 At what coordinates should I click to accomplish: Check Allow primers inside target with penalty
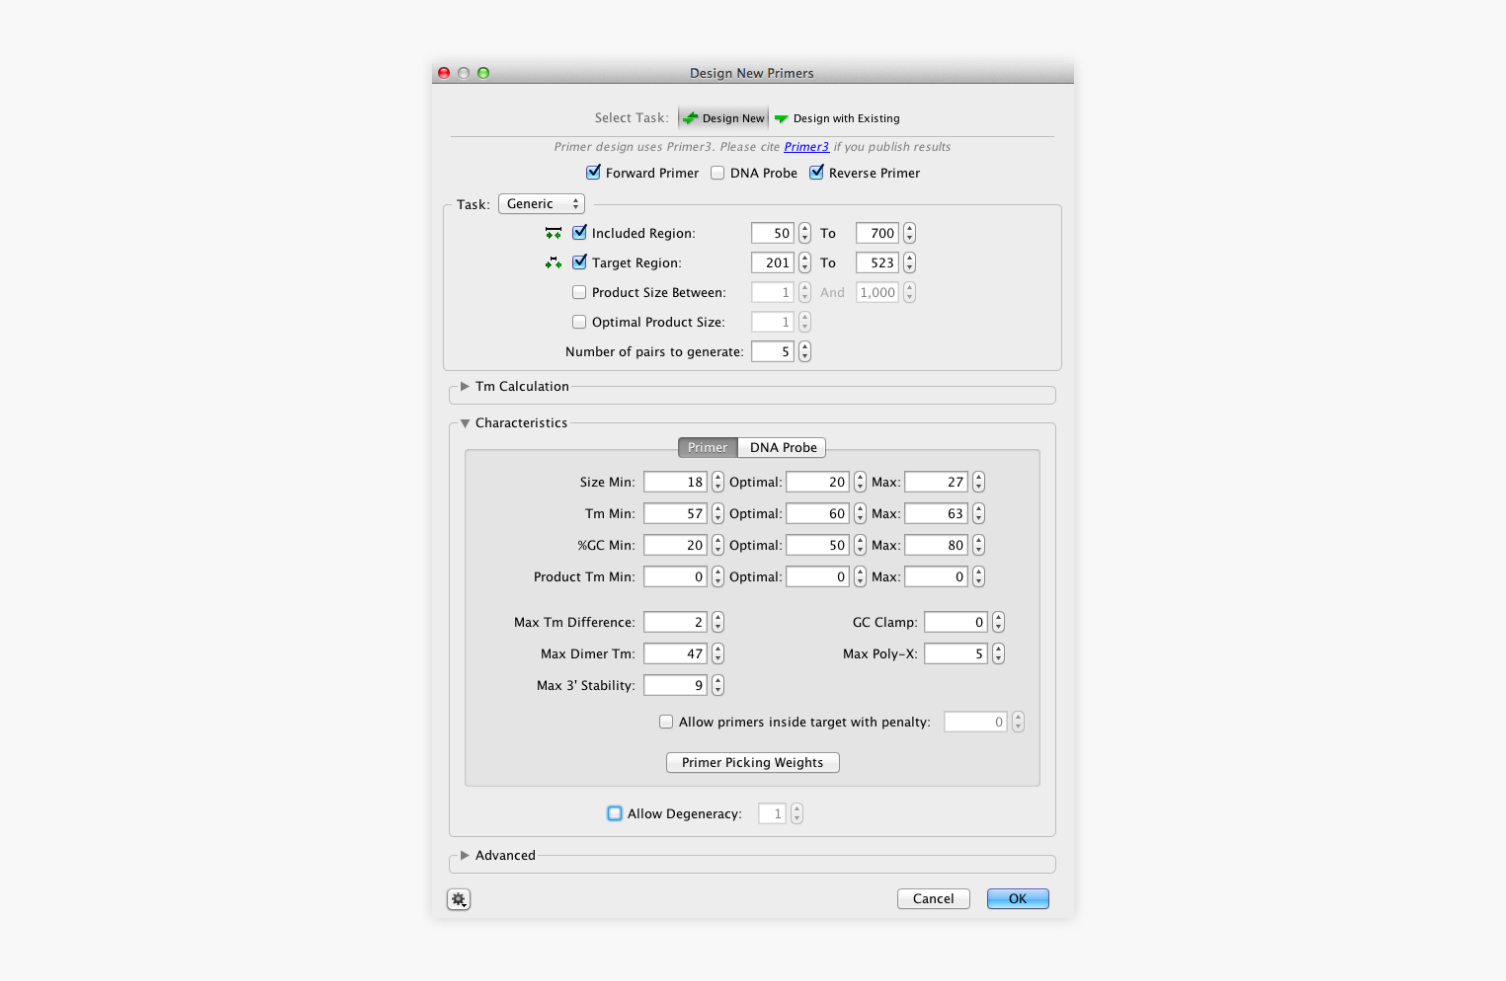coord(666,722)
